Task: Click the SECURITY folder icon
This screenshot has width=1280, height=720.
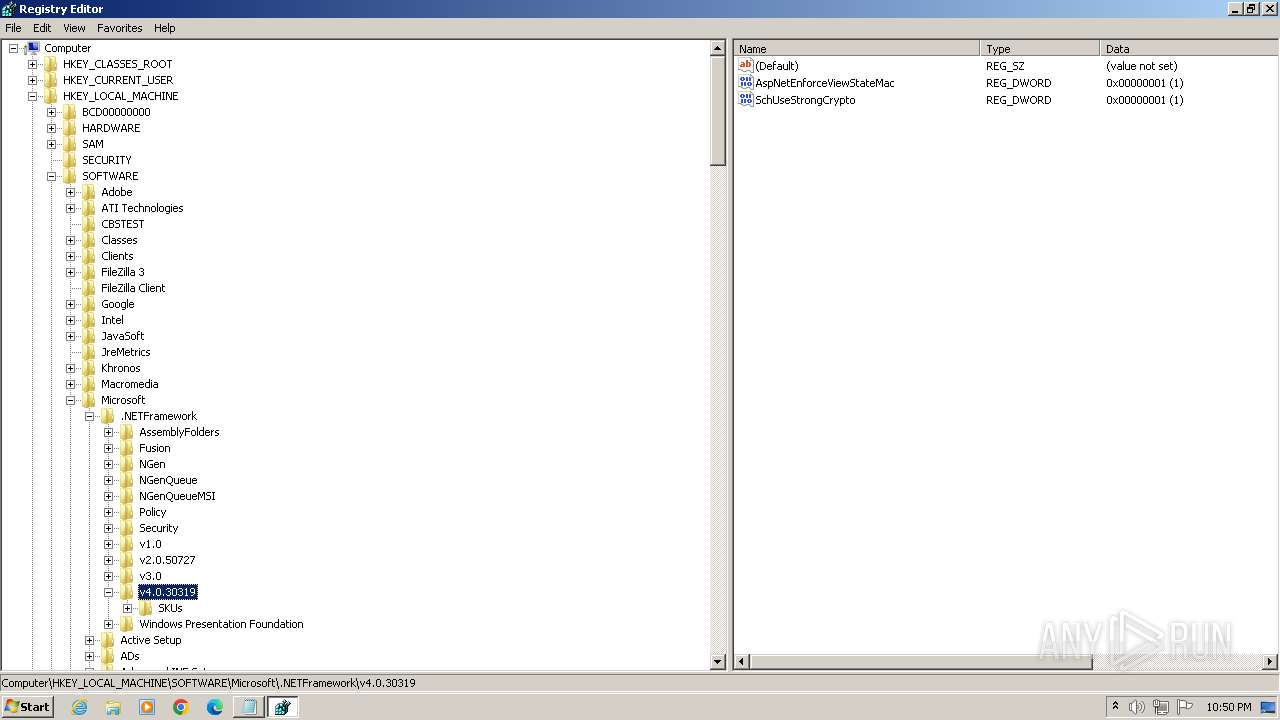Action: (69, 160)
